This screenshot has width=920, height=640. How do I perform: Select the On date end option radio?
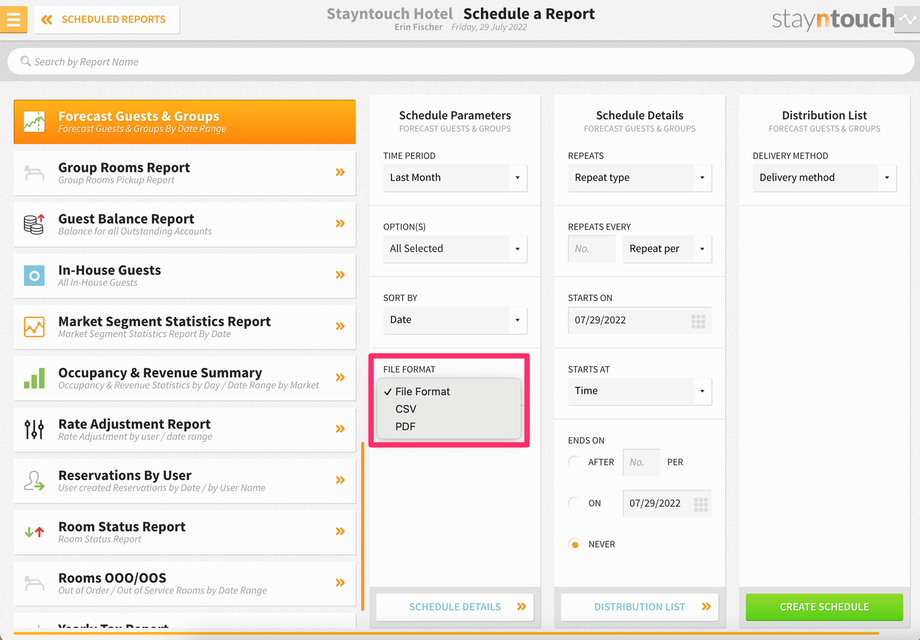pyautogui.click(x=575, y=503)
